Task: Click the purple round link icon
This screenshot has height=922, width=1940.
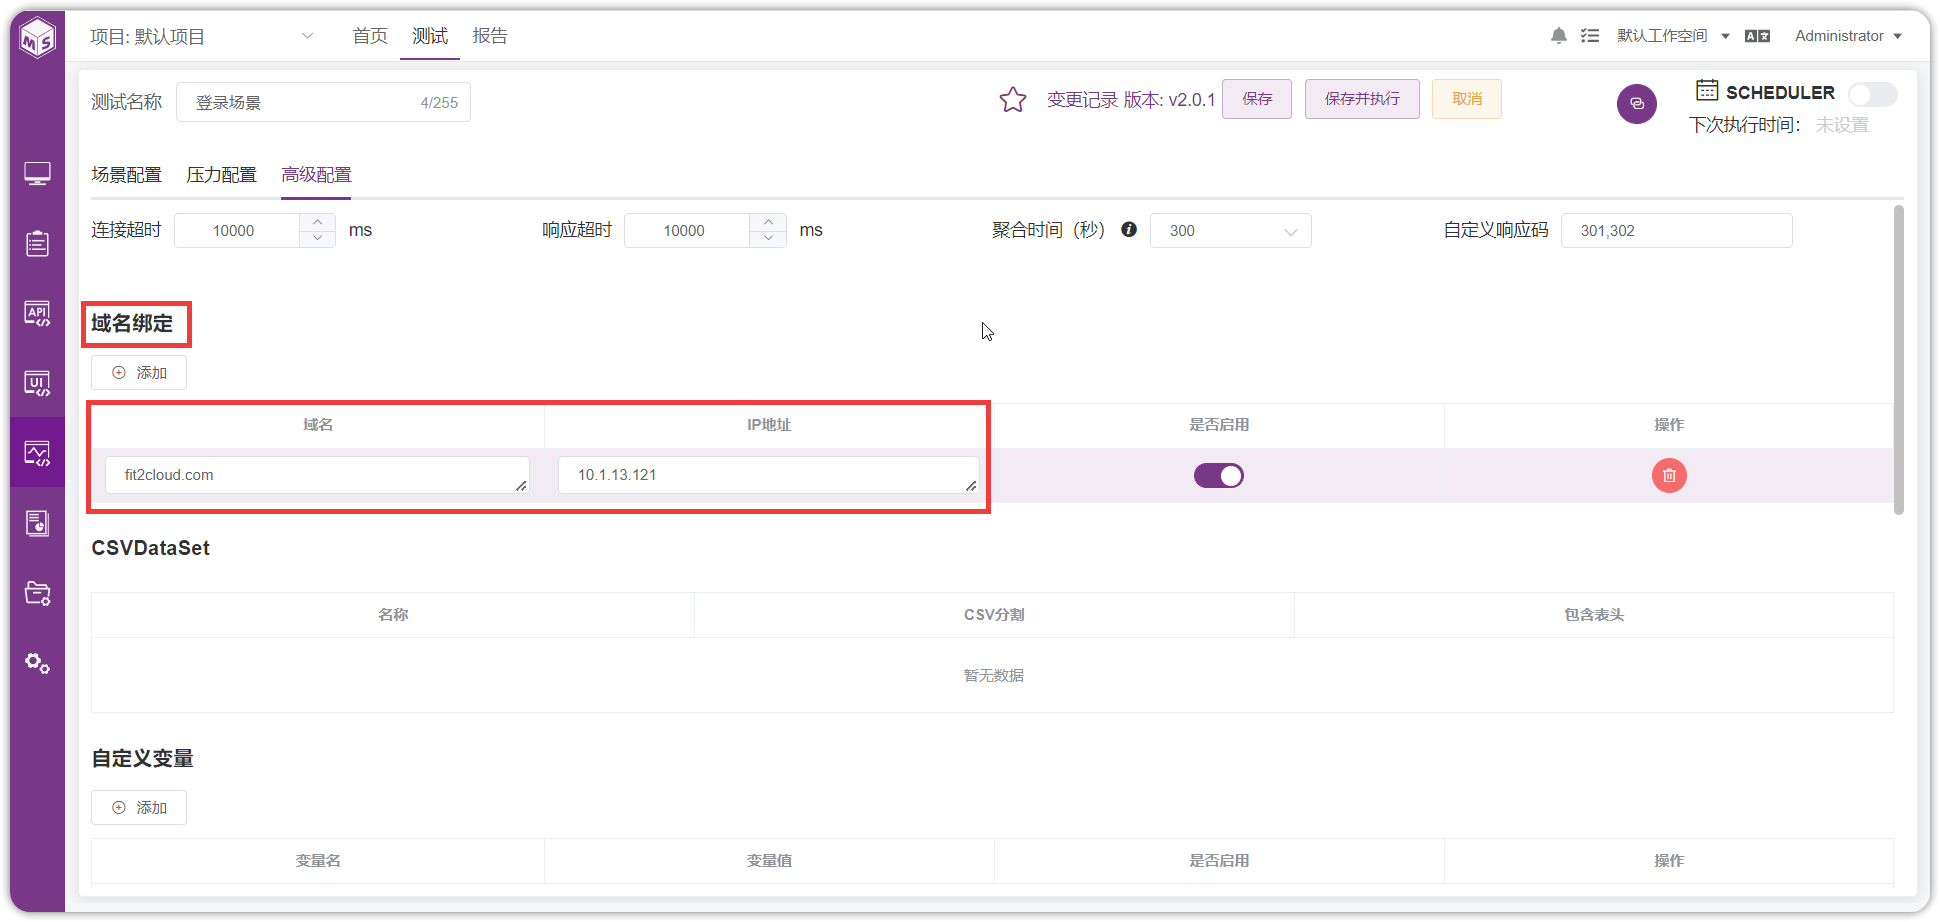Action: point(1637,104)
